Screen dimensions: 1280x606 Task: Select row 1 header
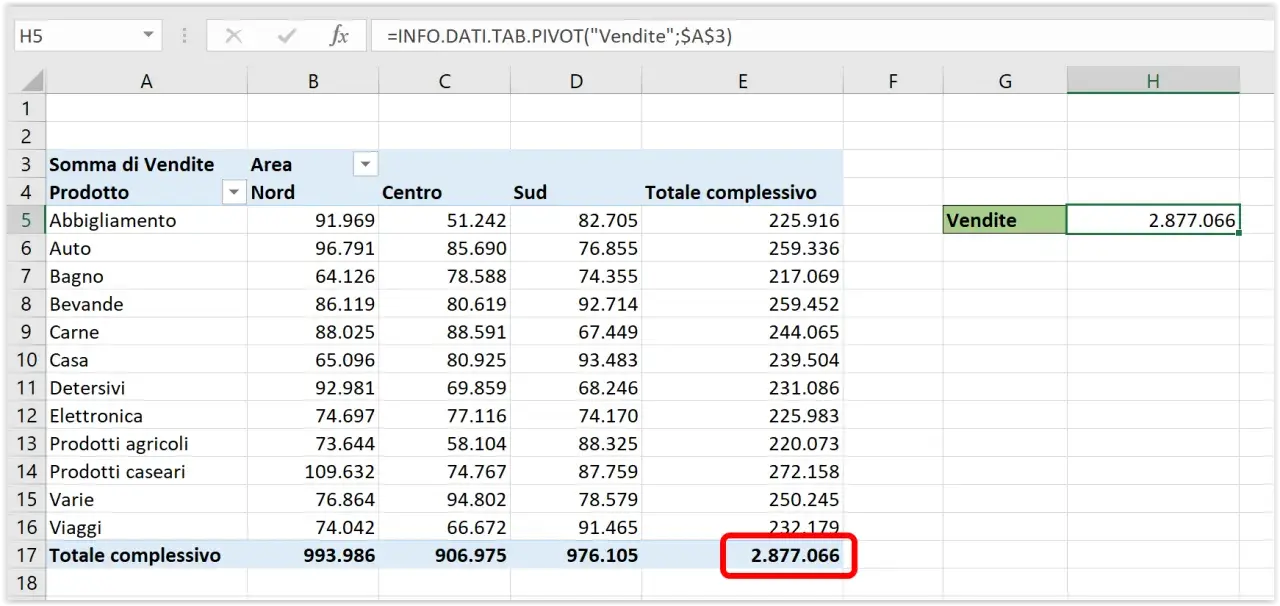[x=27, y=108]
